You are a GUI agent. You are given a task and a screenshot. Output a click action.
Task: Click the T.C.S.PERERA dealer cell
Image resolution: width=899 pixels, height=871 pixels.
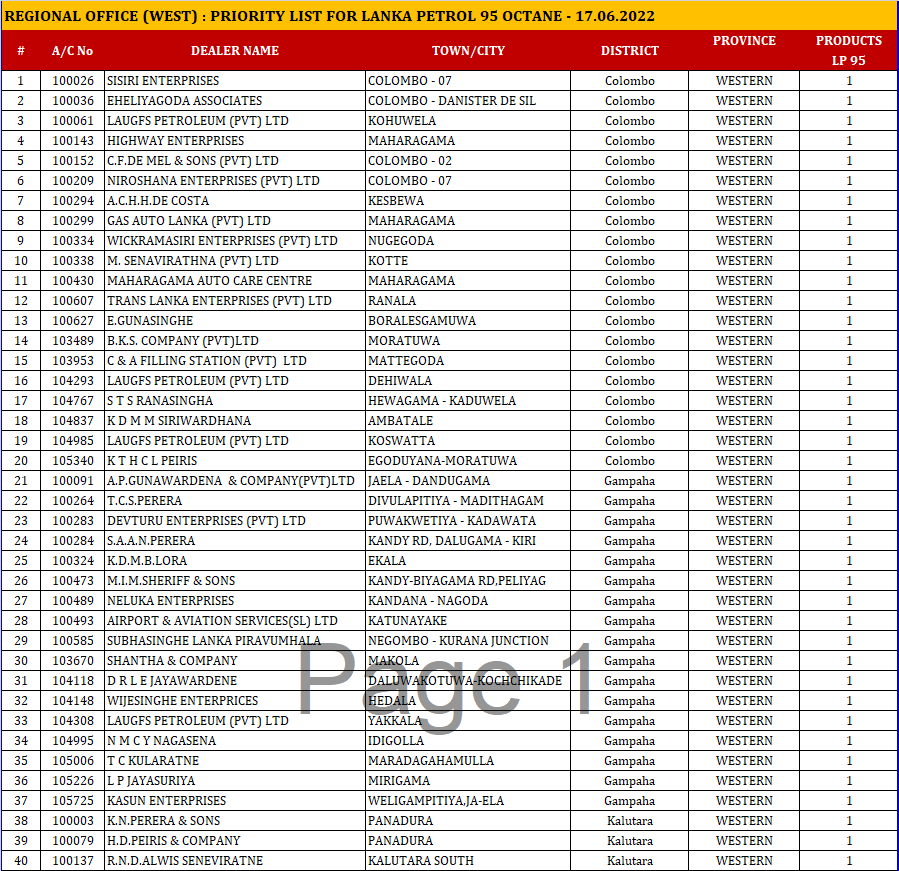(234, 501)
